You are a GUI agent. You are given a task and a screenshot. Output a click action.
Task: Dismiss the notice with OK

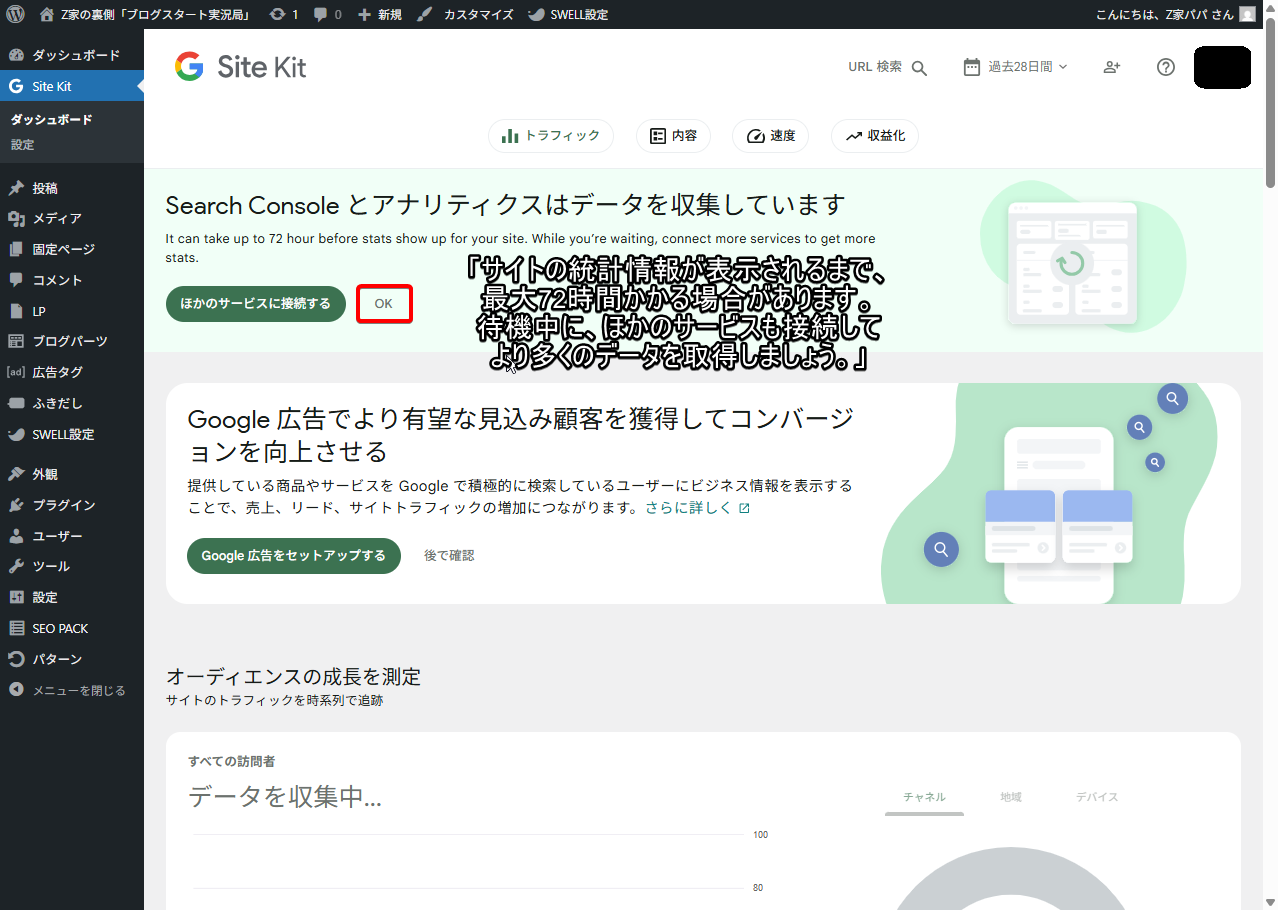tap(384, 304)
